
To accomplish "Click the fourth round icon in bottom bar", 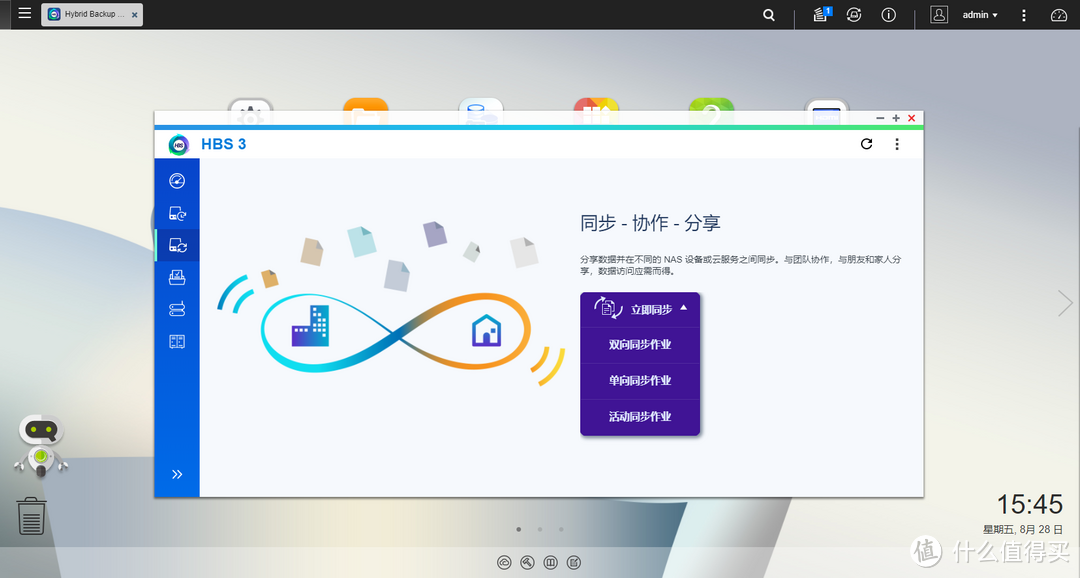I will (574, 563).
